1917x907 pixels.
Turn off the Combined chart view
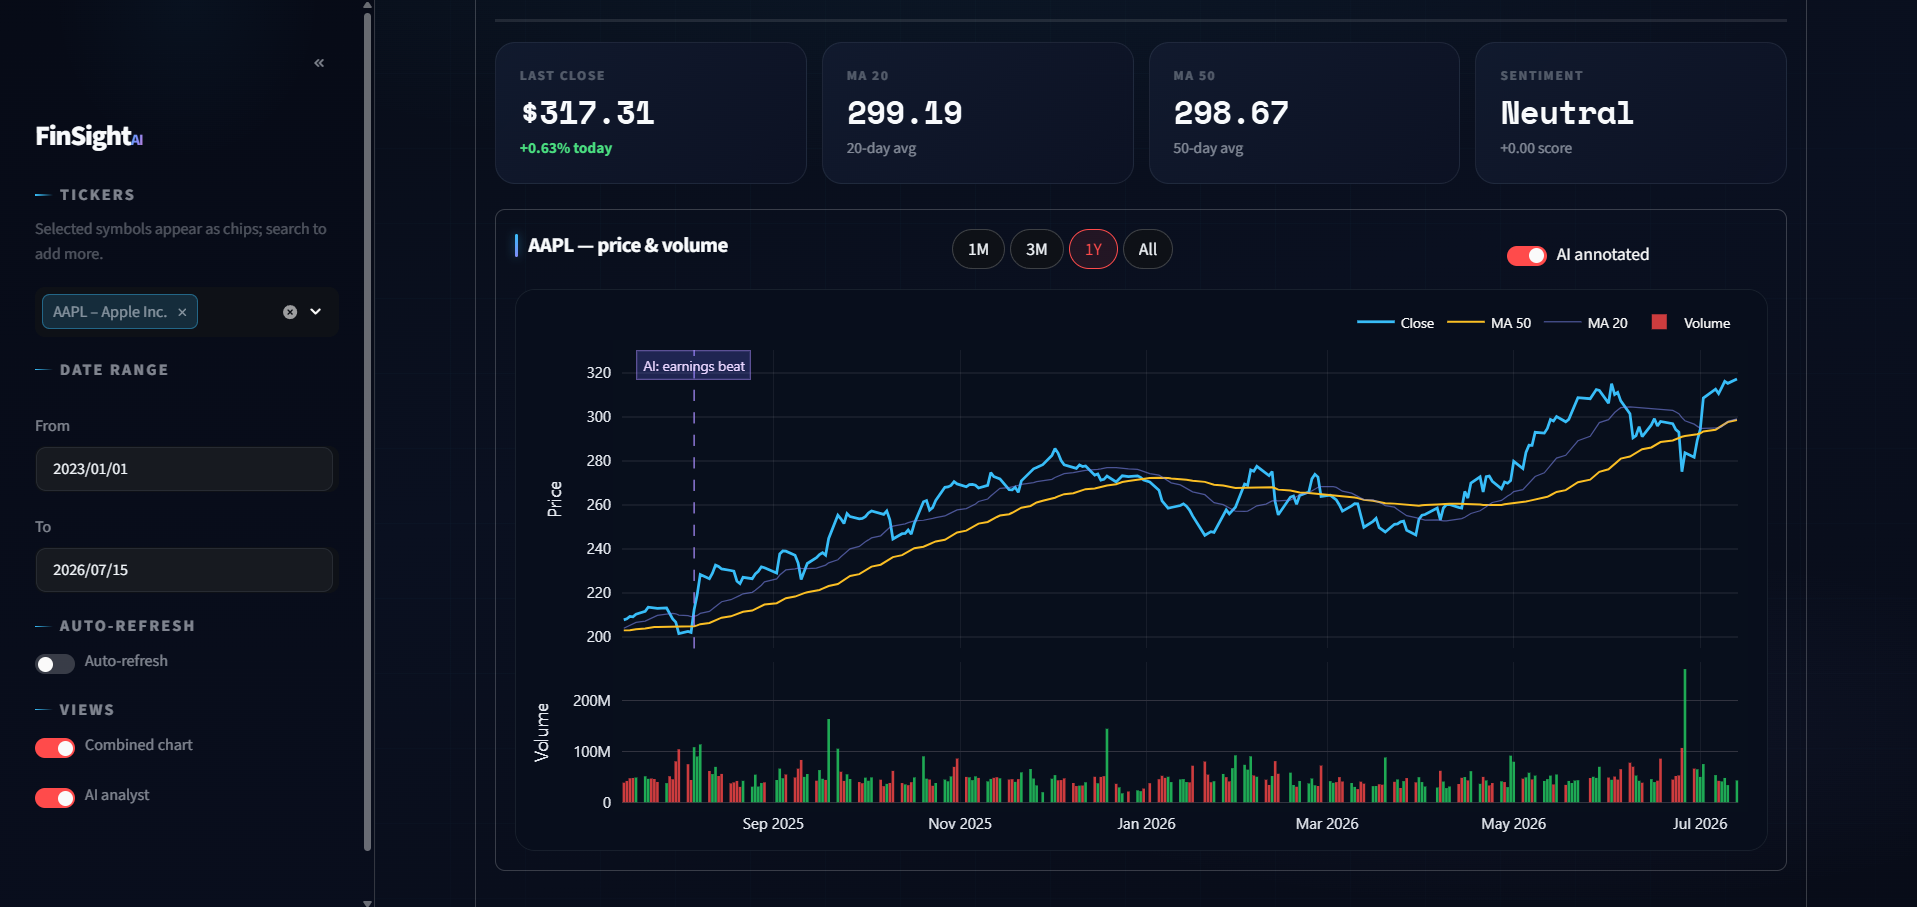(x=55, y=747)
